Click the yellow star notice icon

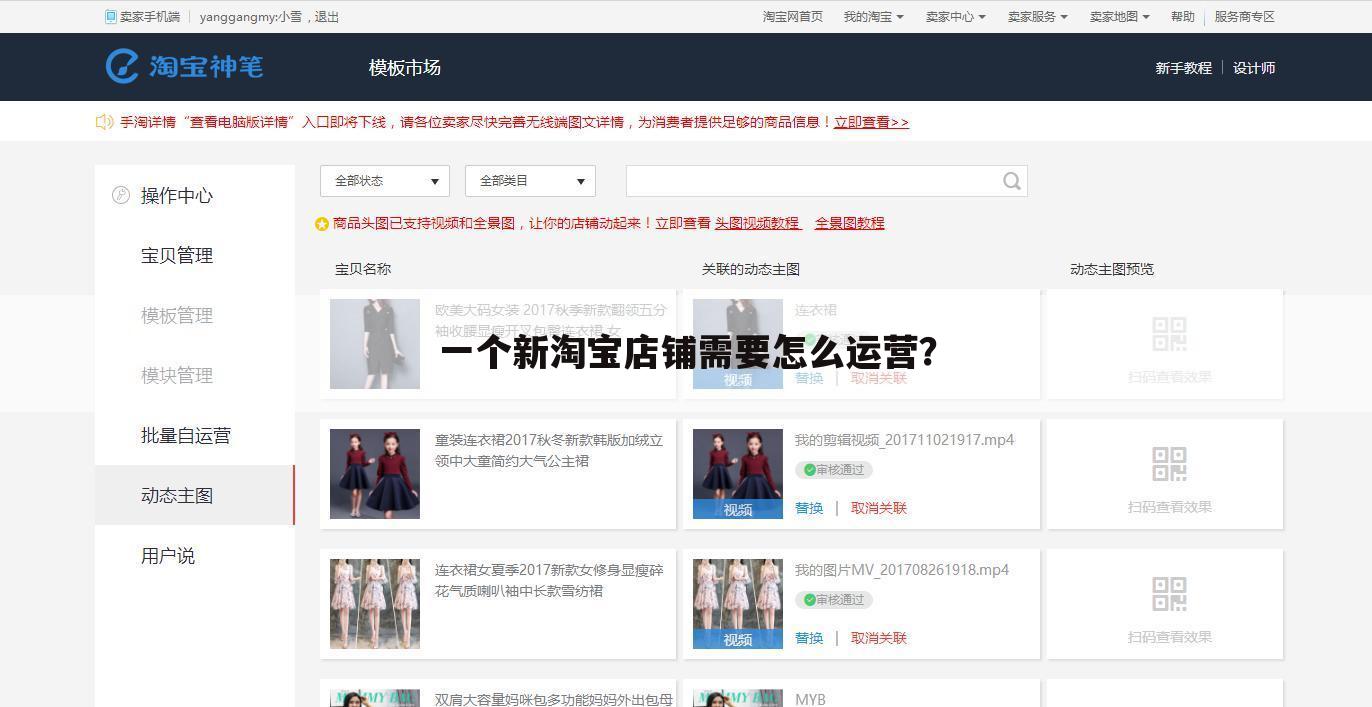(322, 224)
